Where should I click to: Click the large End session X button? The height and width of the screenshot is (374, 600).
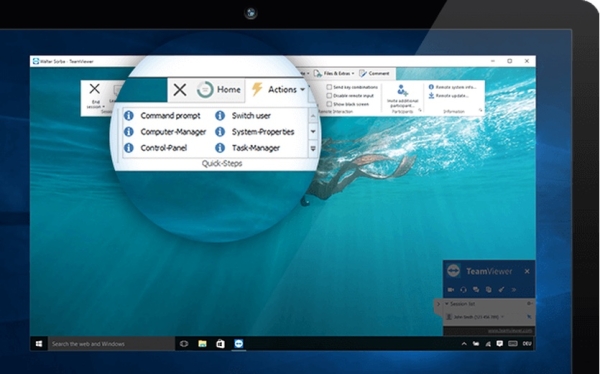click(x=95, y=89)
